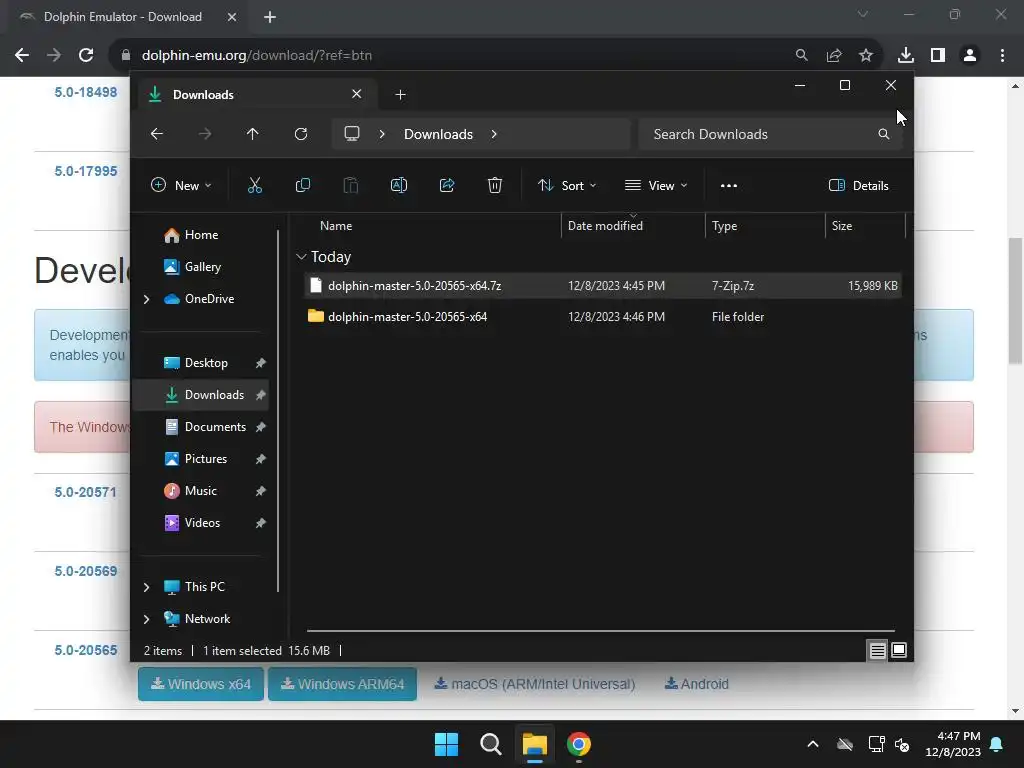Close the Downloads Explorer tab
The height and width of the screenshot is (768, 1024).
pos(357,94)
